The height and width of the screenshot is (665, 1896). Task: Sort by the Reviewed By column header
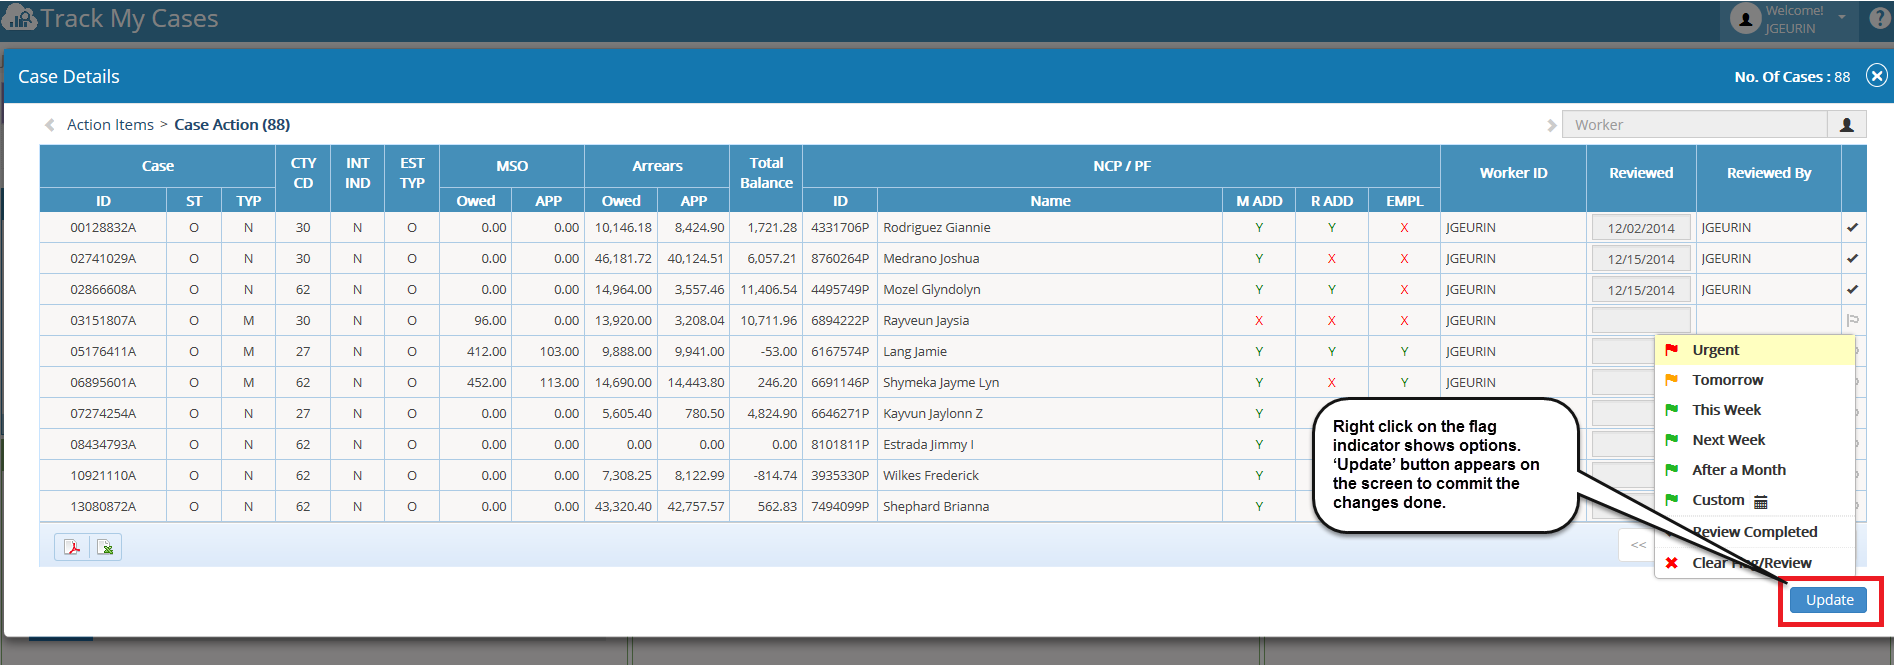[1768, 173]
